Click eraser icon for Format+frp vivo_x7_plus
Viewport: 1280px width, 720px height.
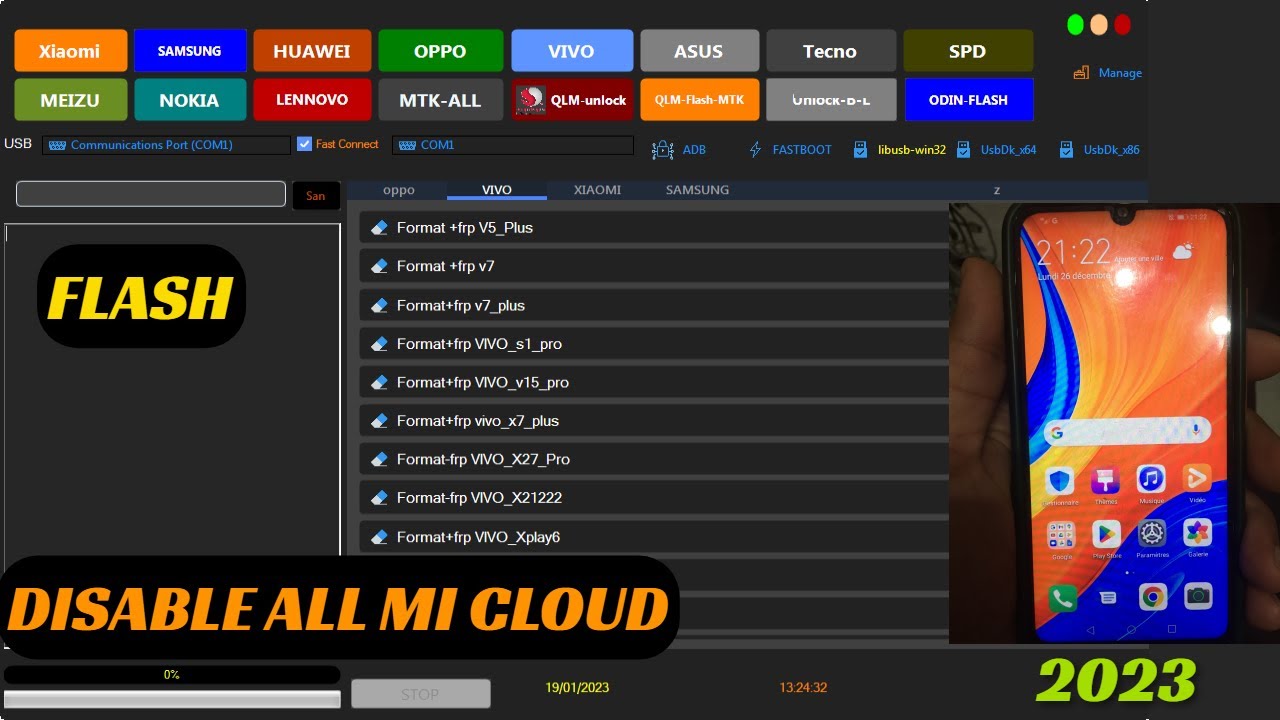click(379, 421)
